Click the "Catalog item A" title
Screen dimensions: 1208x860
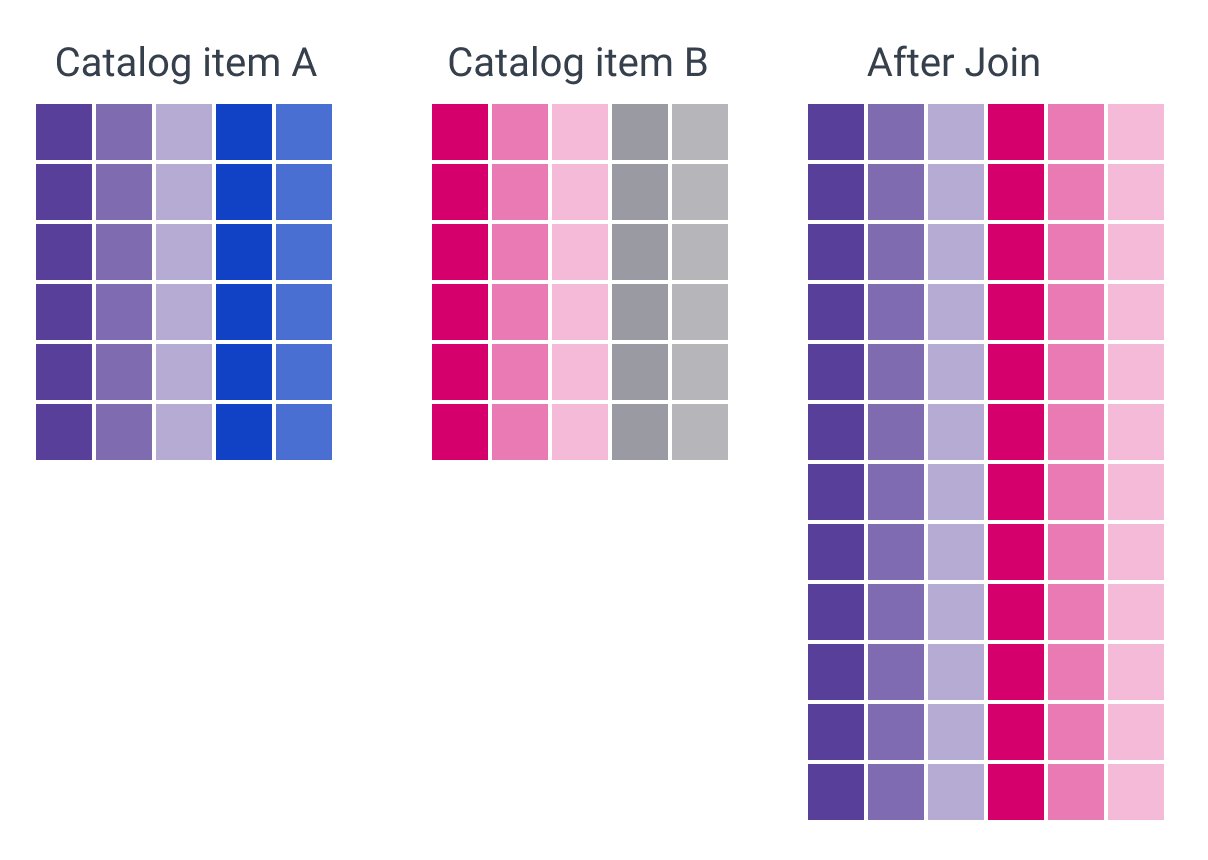(186, 63)
